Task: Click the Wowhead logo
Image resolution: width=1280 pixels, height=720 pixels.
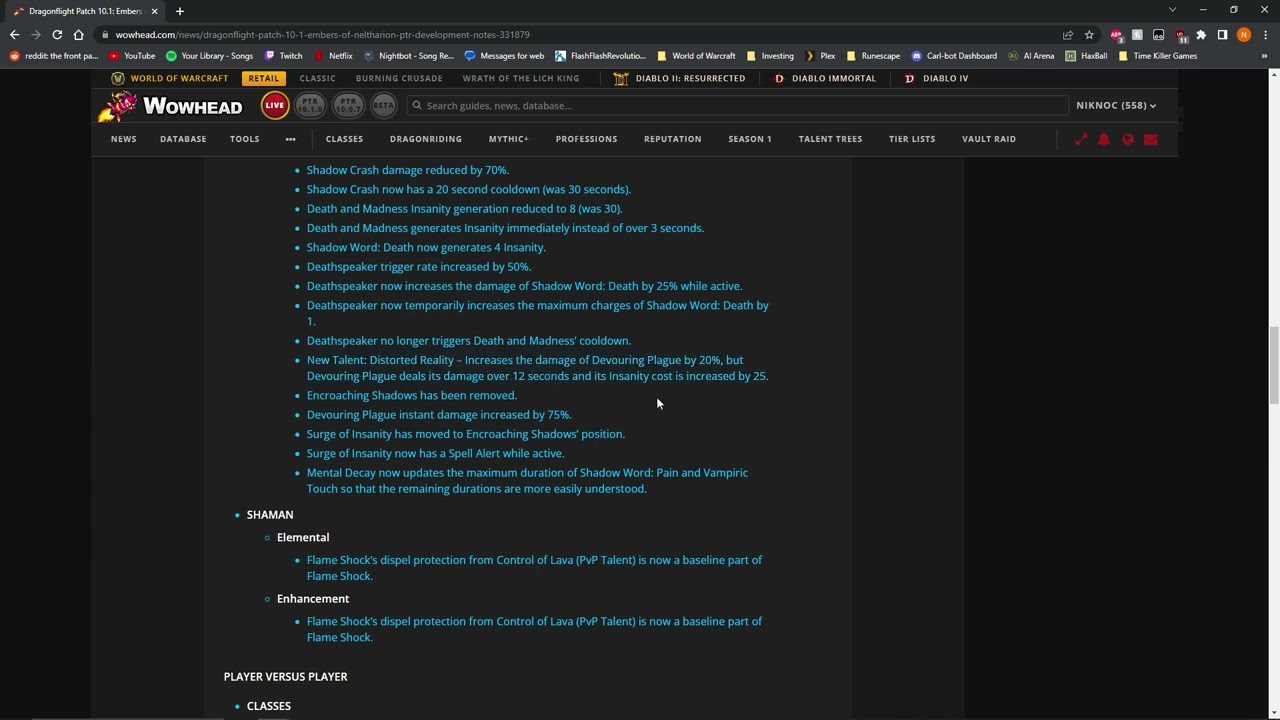Action: (170, 105)
